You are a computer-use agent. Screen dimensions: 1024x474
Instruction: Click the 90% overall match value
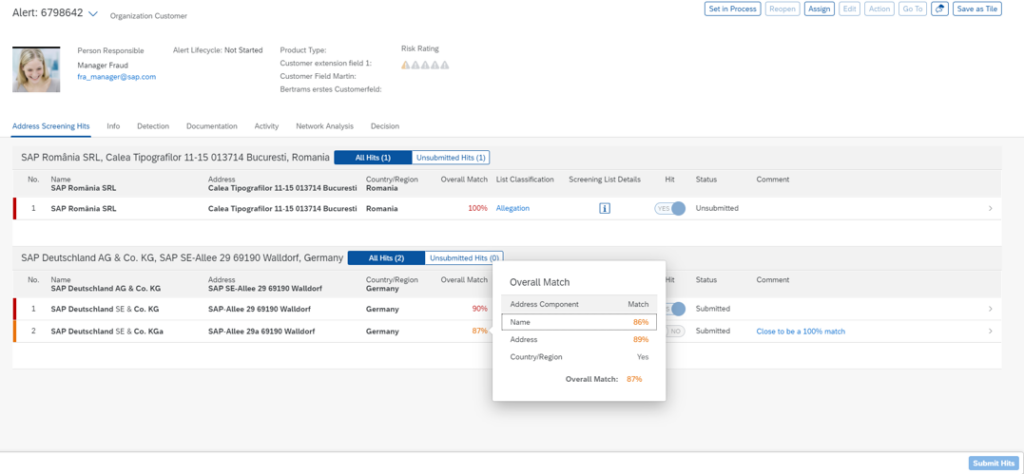tap(480, 309)
